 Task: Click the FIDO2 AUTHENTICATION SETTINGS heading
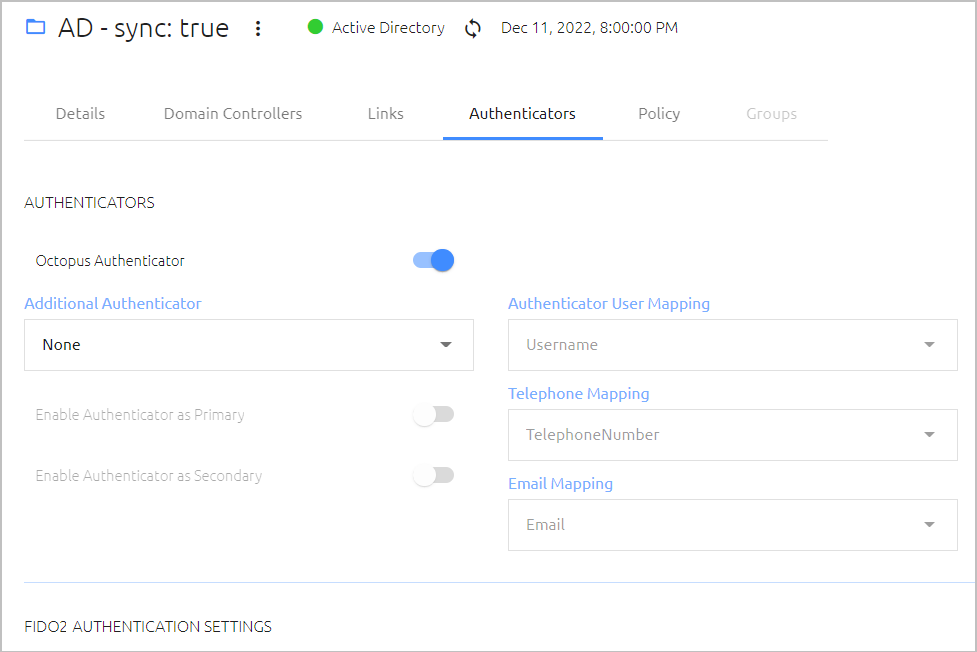point(148,626)
